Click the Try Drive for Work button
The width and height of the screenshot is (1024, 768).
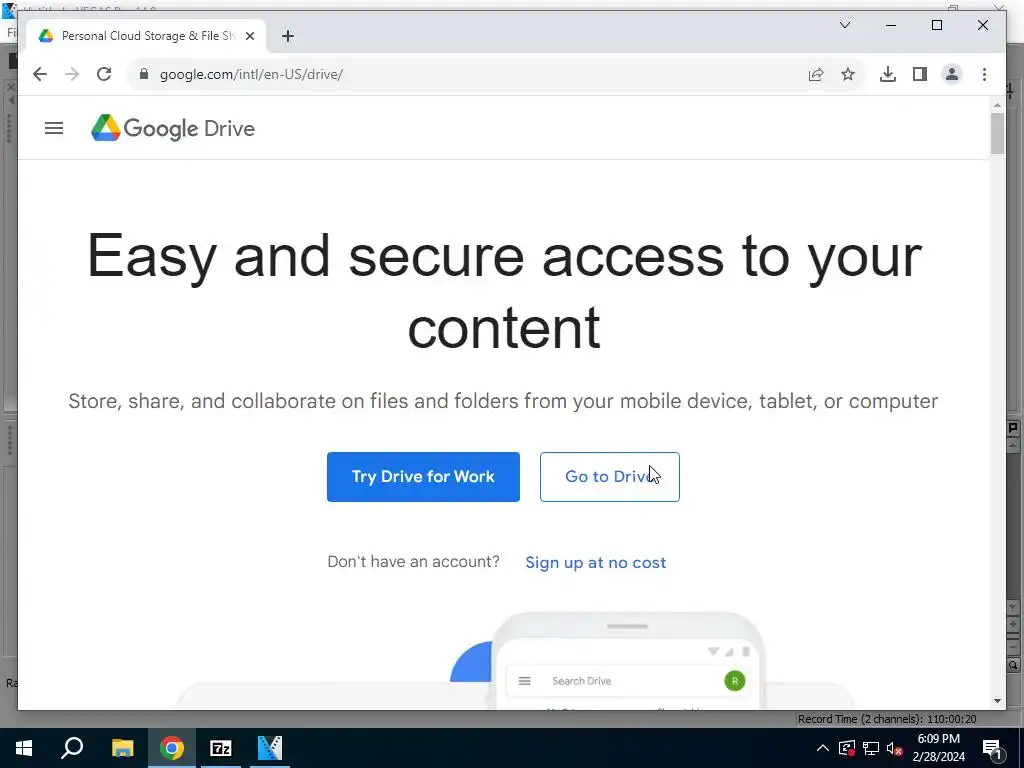(423, 477)
